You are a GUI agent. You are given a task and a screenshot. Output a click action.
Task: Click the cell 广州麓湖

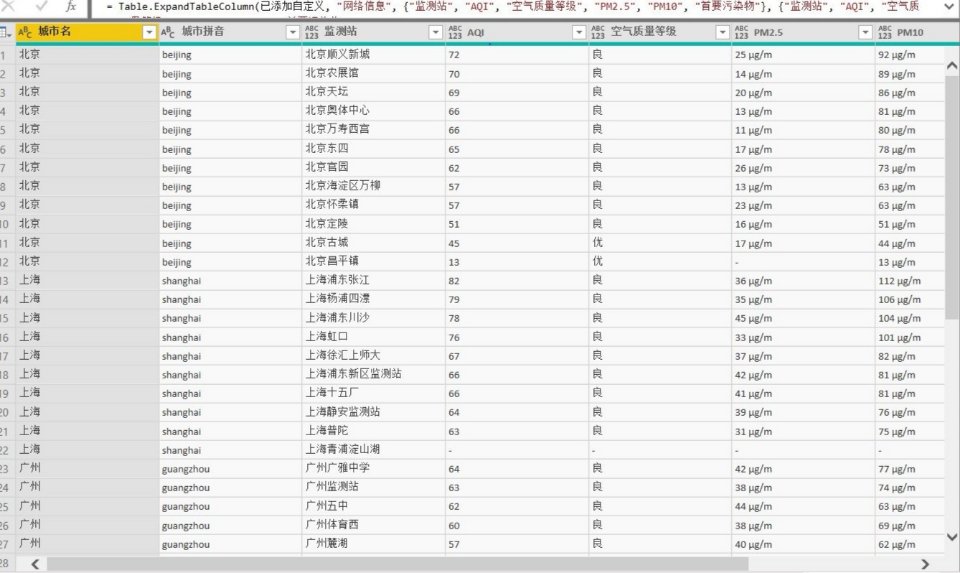tap(373, 544)
